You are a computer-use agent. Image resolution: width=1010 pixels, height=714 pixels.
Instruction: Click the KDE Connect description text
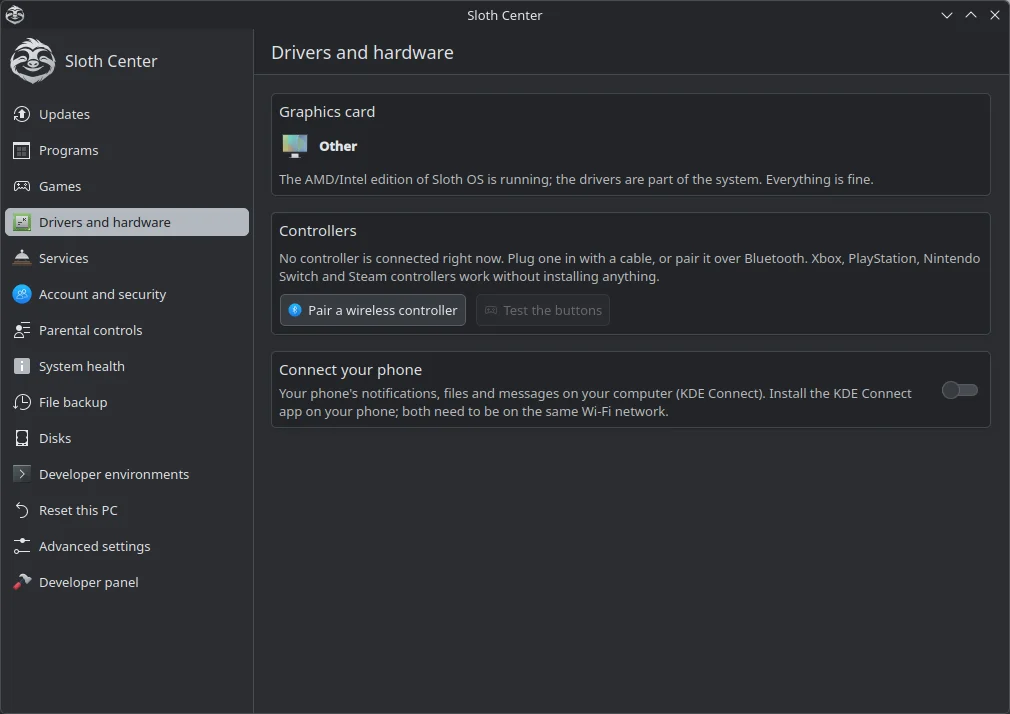(595, 402)
